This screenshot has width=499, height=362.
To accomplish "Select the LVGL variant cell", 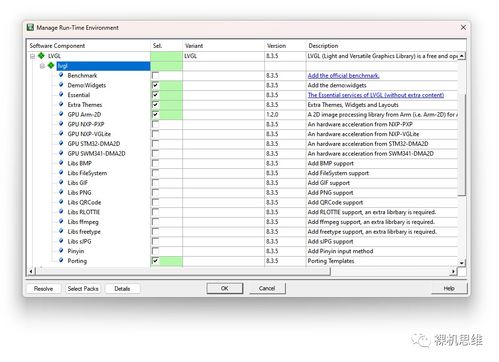I will click(x=223, y=56).
